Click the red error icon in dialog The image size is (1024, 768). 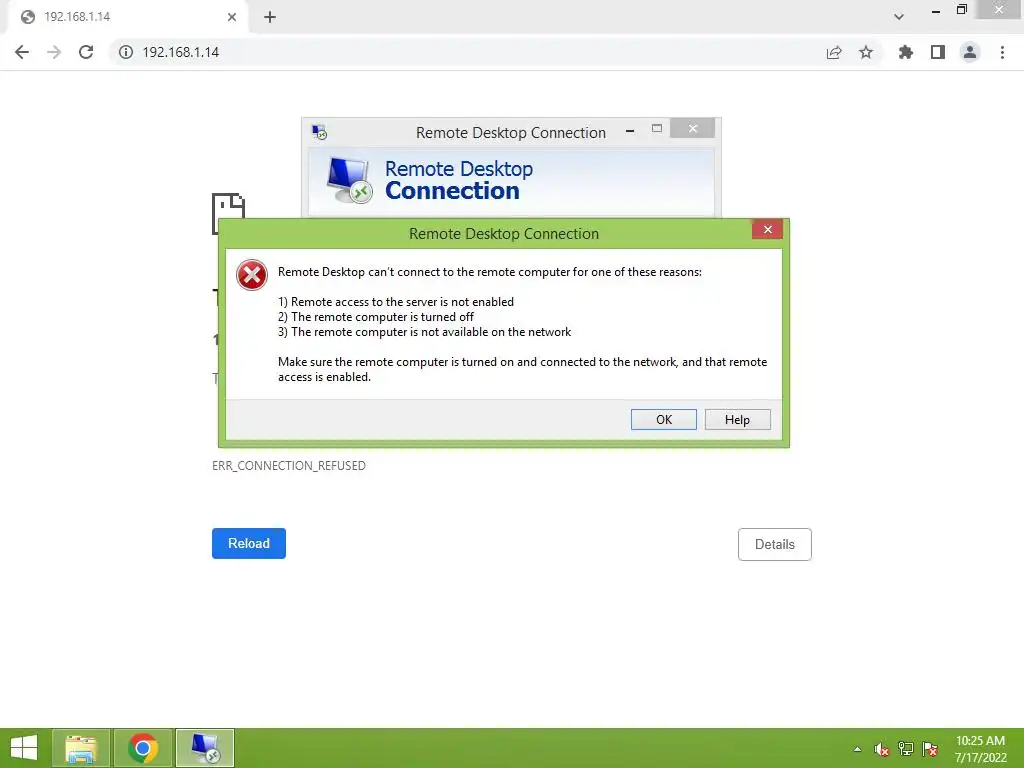coord(252,275)
